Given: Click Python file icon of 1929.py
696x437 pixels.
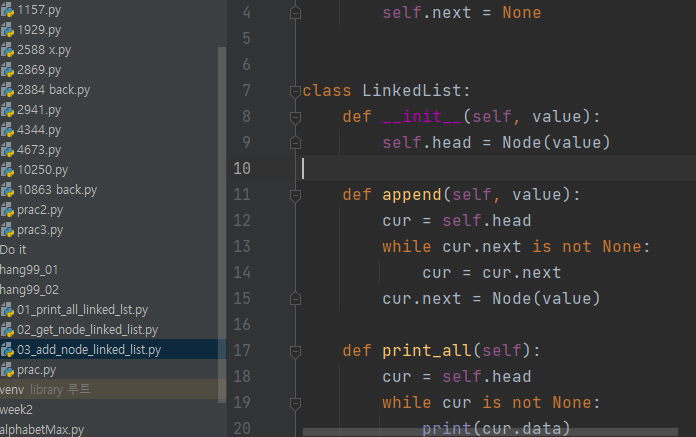Looking at the screenshot, I should 8,30.
